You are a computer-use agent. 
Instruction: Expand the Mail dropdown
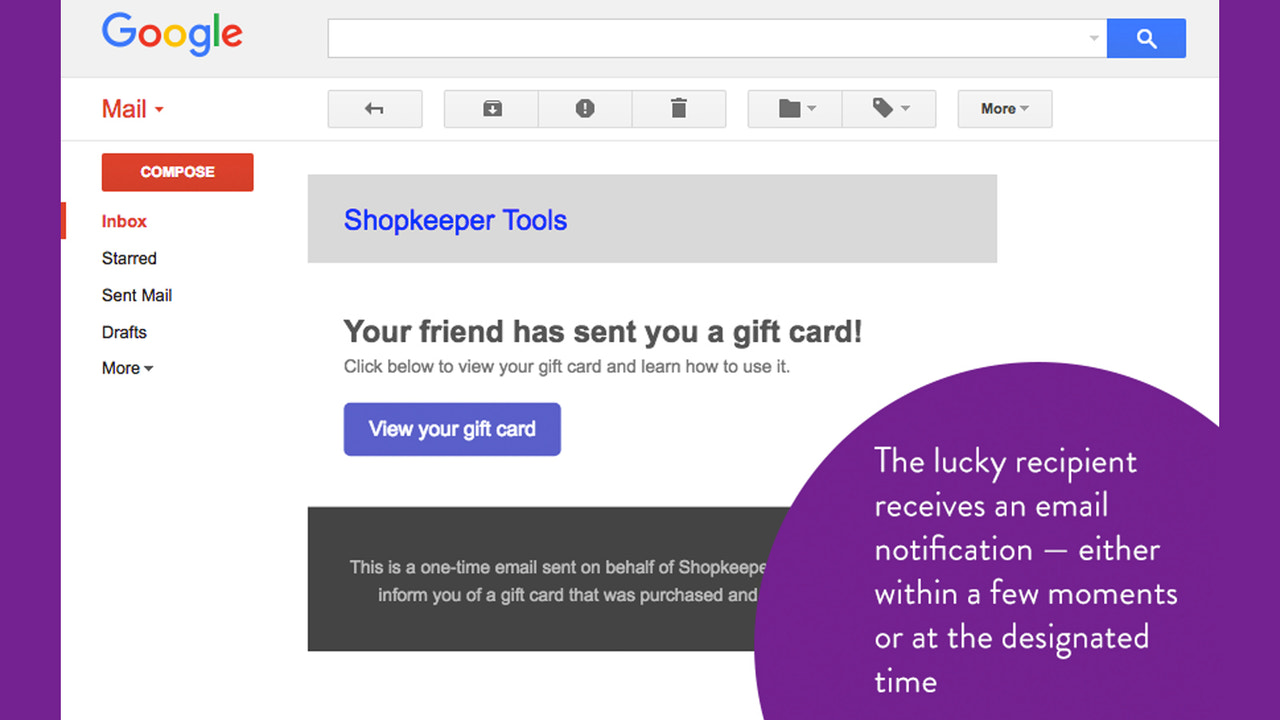[132, 109]
